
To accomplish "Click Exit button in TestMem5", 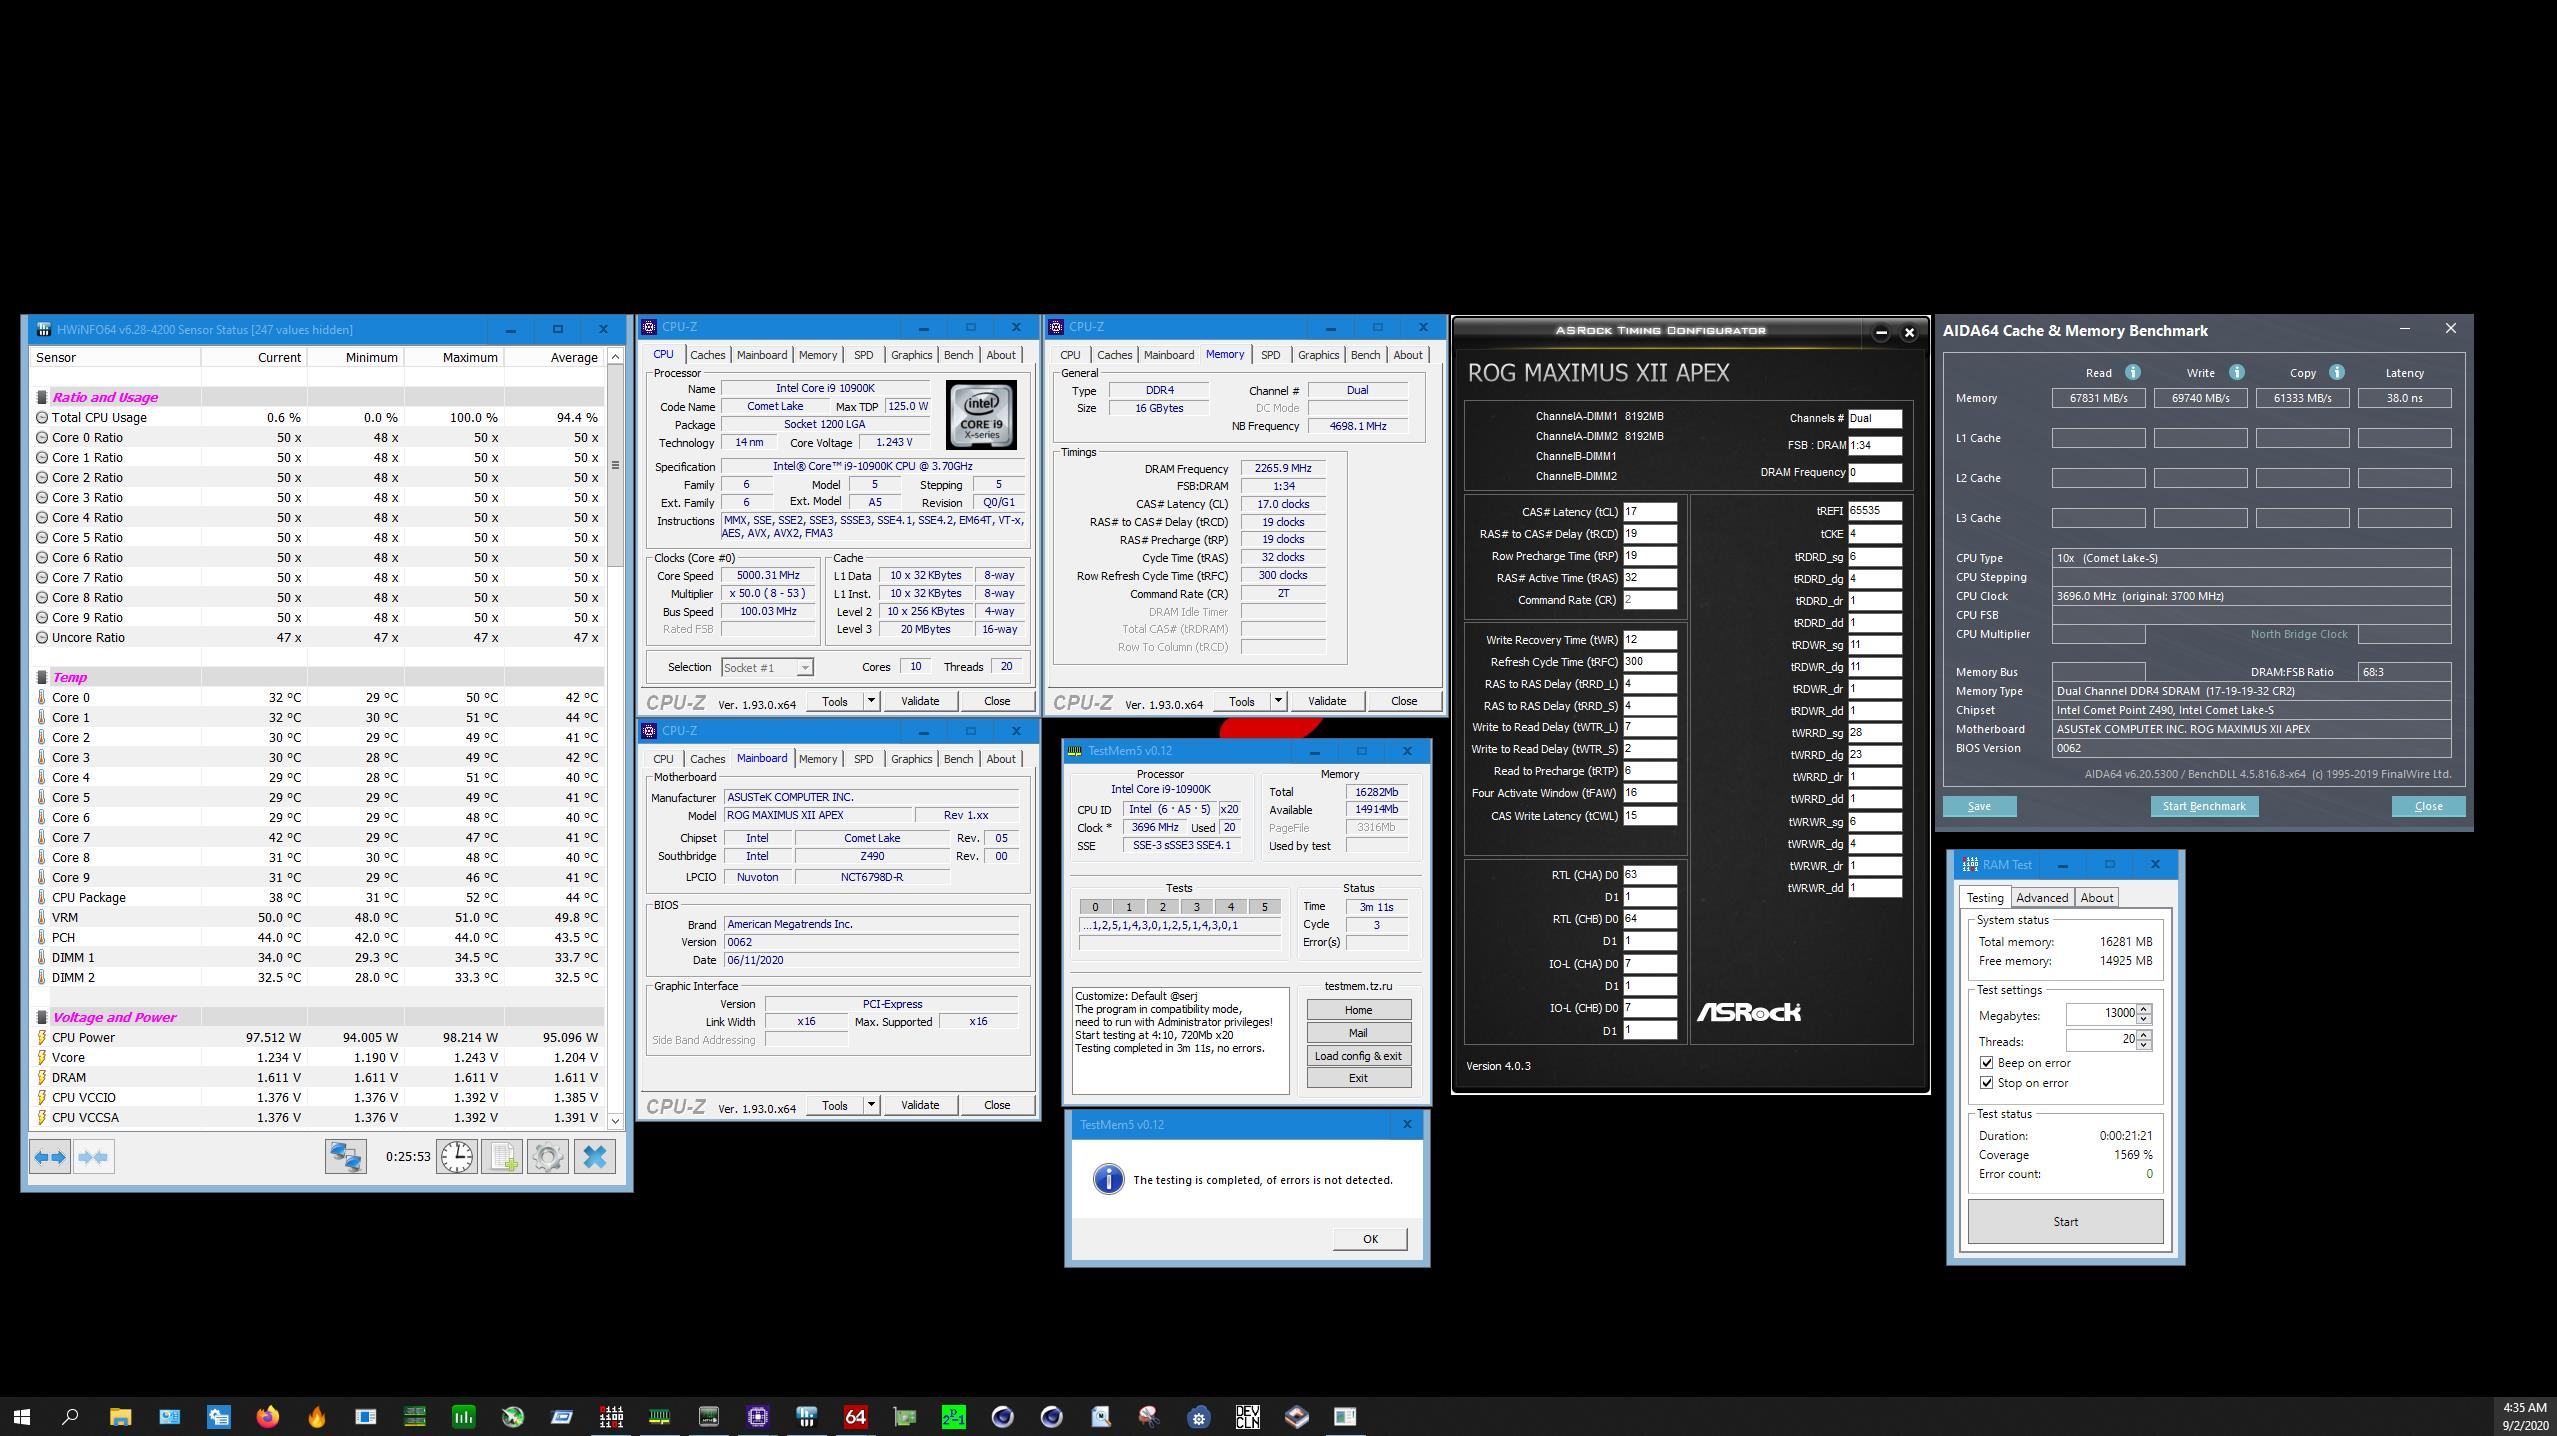I will click(1358, 1078).
